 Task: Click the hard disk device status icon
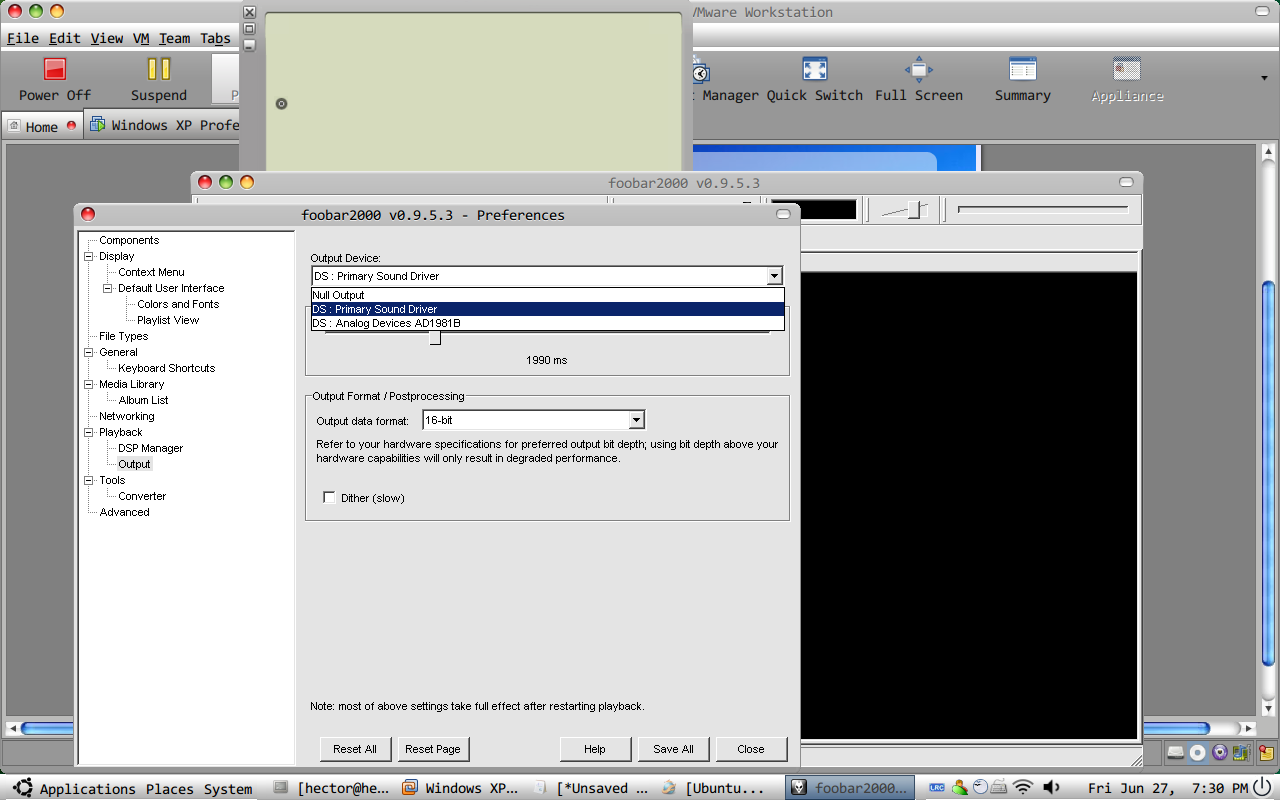(x=1176, y=752)
